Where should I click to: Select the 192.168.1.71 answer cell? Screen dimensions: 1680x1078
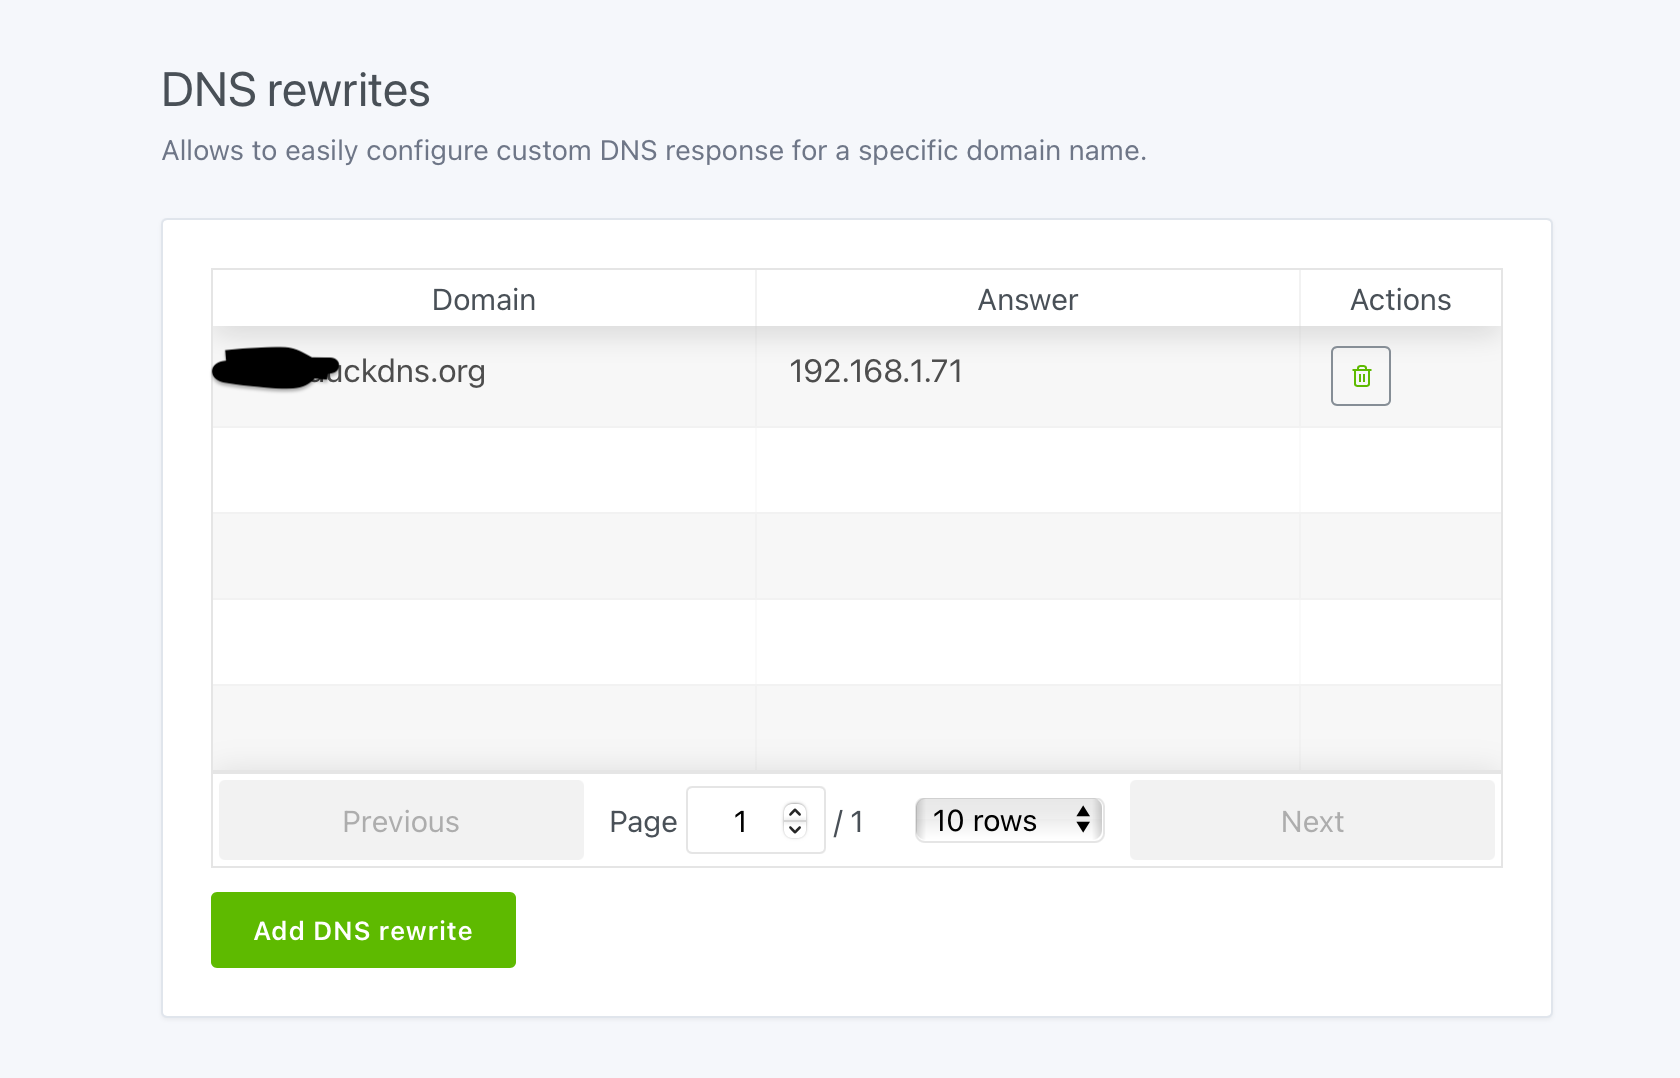1028,377
